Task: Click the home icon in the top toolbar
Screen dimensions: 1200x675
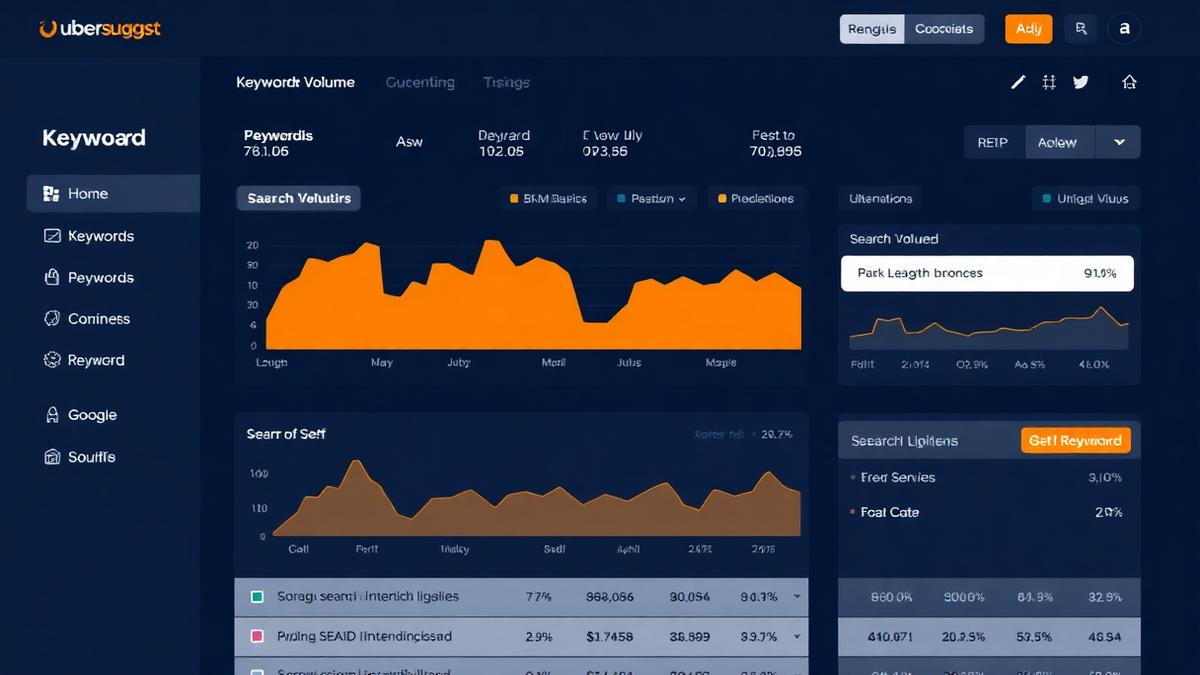Action: tap(1129, 82)
